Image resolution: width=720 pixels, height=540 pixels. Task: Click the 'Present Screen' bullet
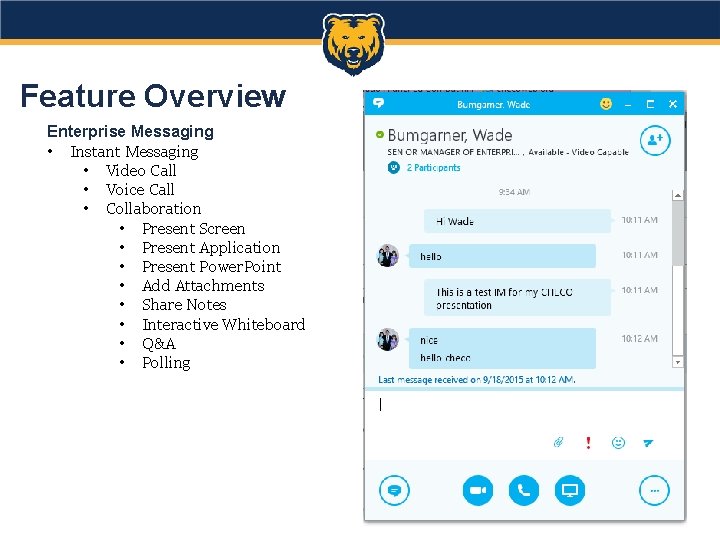(x=194, y=229)
